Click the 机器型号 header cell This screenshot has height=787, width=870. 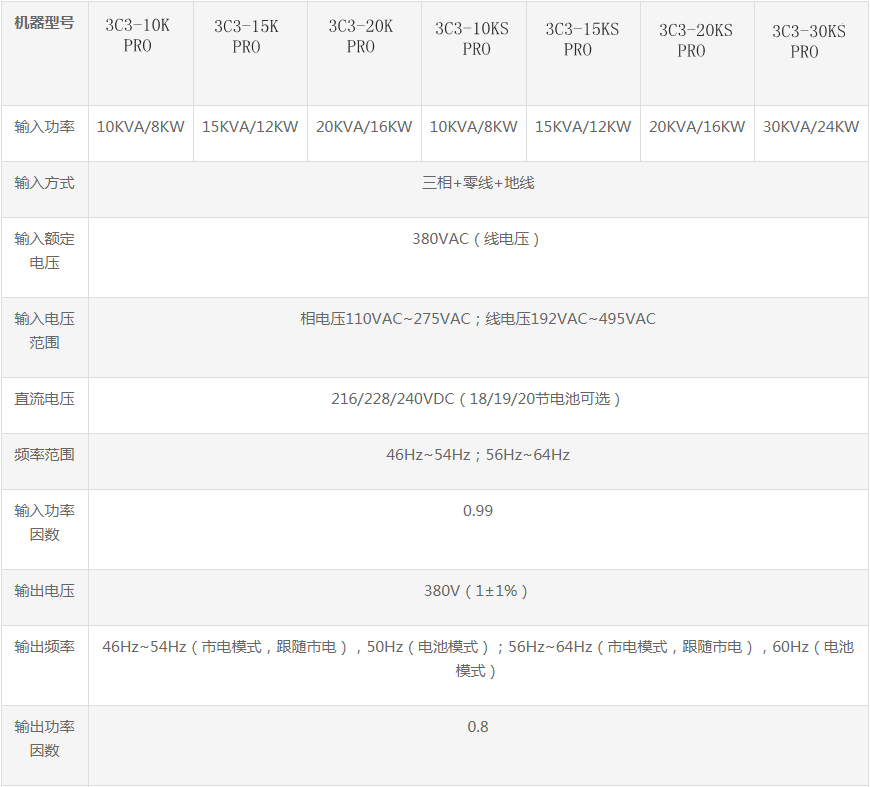coord(44,23)
